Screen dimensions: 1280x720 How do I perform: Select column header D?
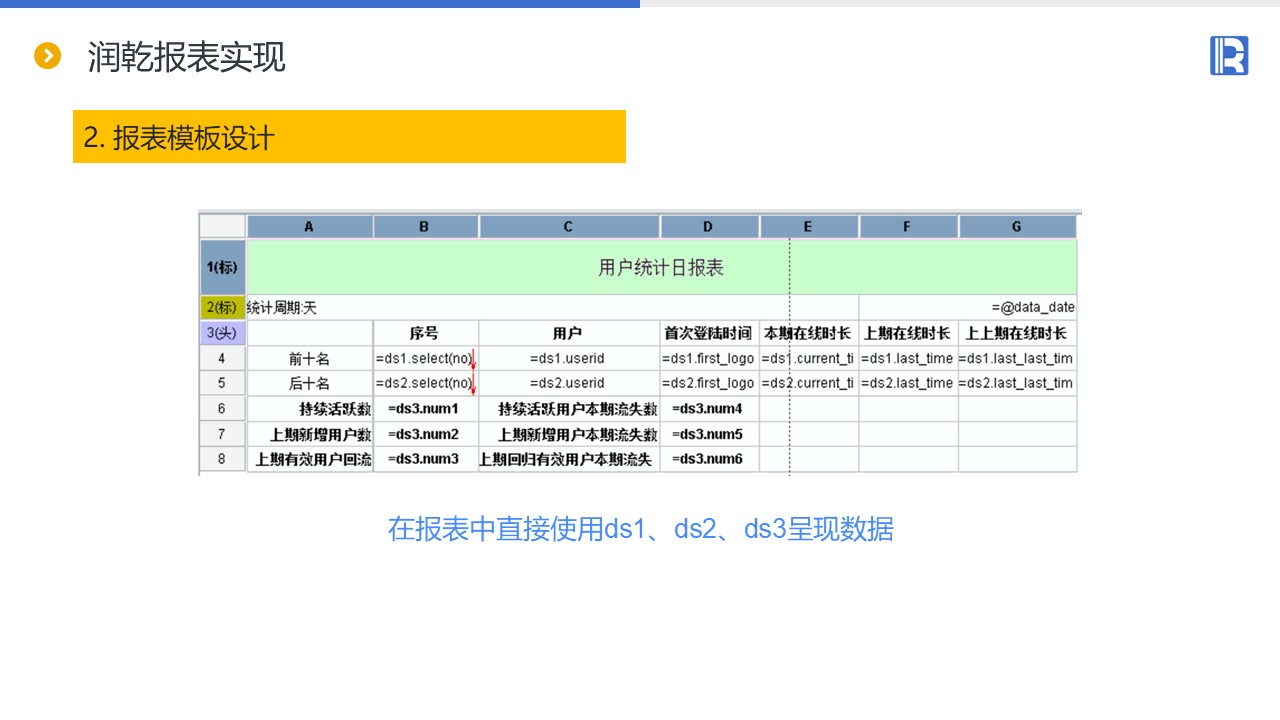[x=710, y=227]
